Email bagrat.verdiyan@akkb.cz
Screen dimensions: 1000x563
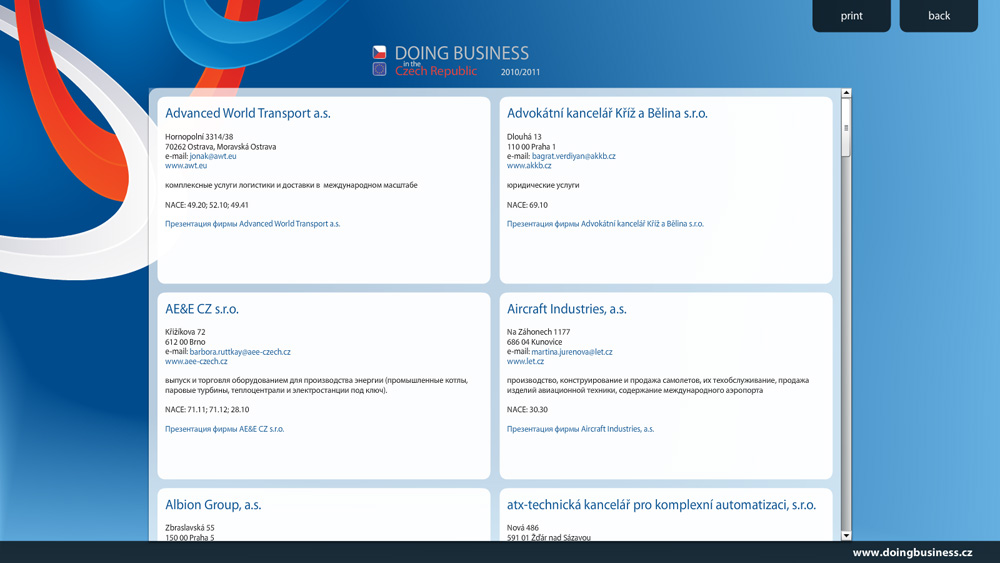point(573,156)
